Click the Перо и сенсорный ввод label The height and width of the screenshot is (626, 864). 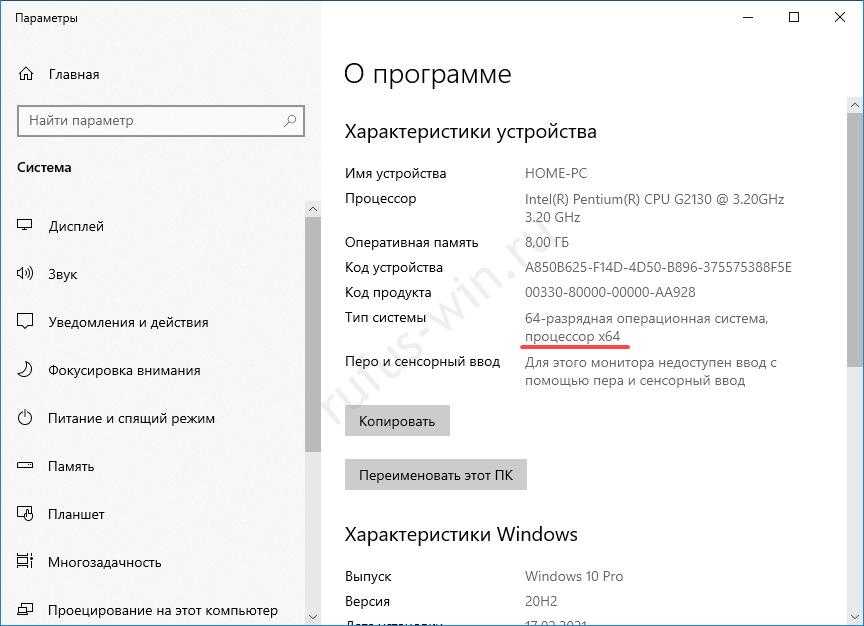click(x=423, y=361)
